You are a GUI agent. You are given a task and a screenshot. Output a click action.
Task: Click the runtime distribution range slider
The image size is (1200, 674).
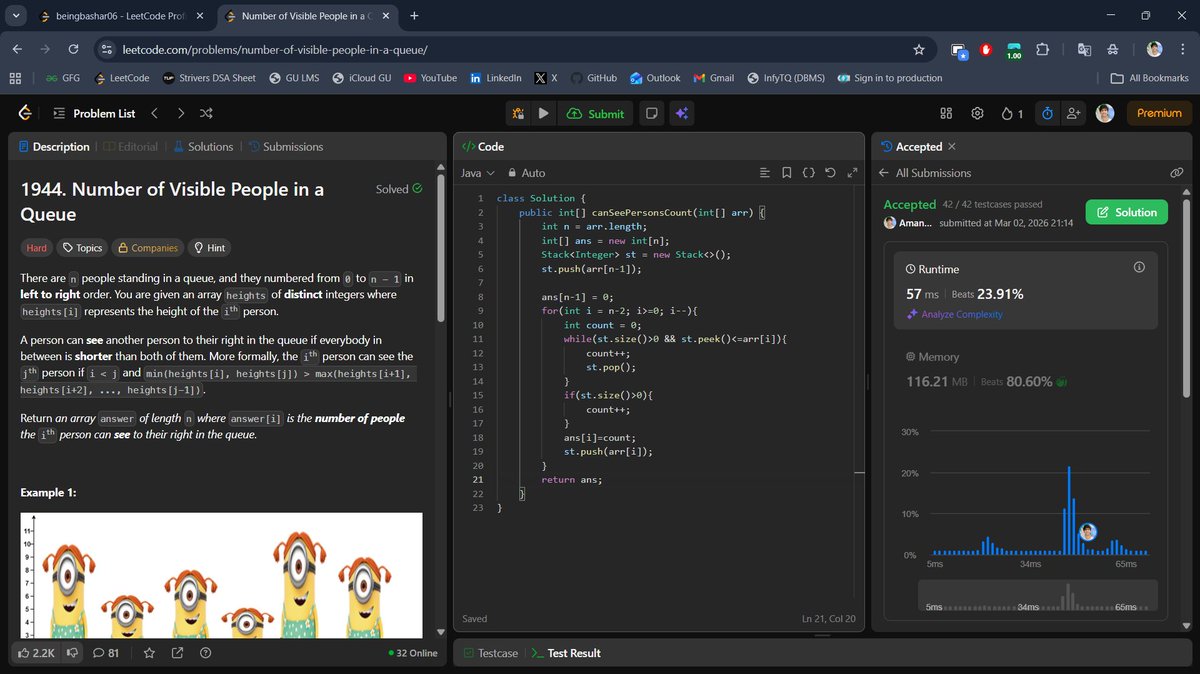(x=1037, y=595)
